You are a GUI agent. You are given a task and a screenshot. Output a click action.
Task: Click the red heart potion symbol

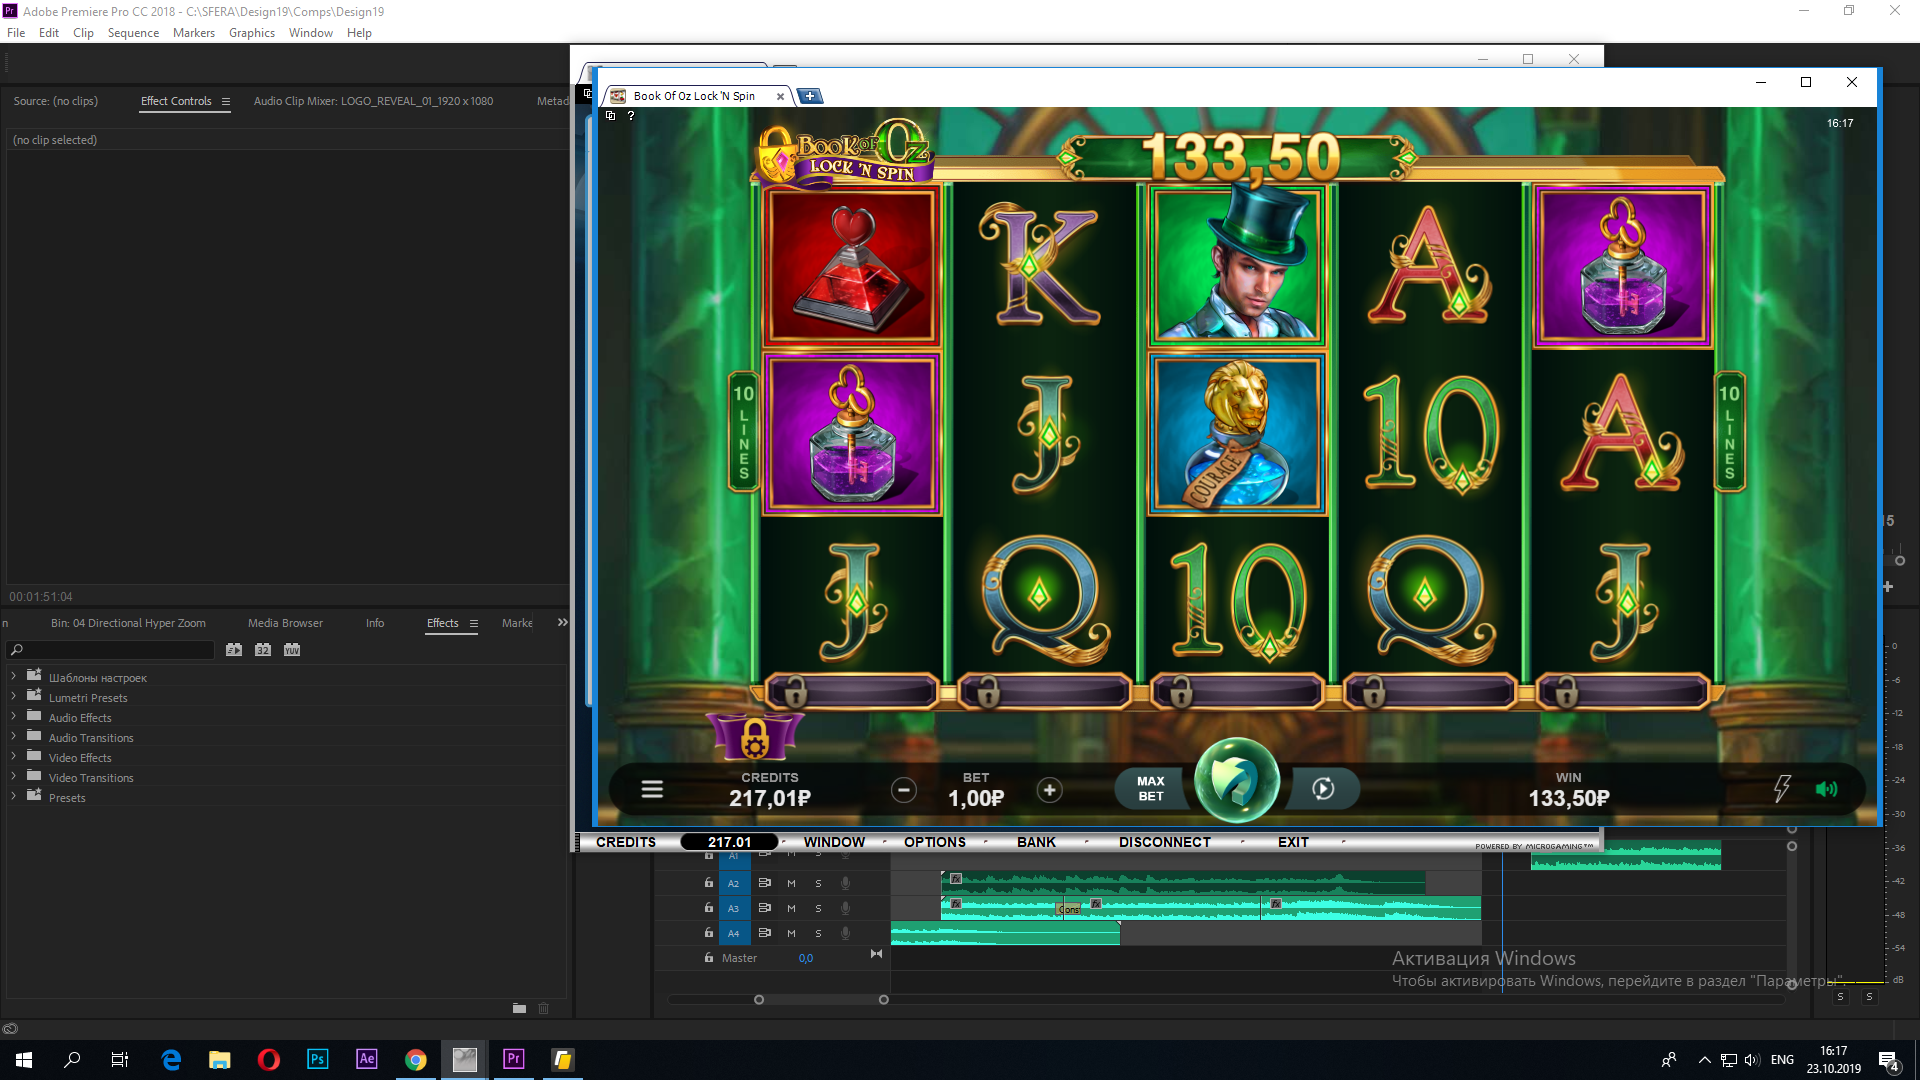851,266
